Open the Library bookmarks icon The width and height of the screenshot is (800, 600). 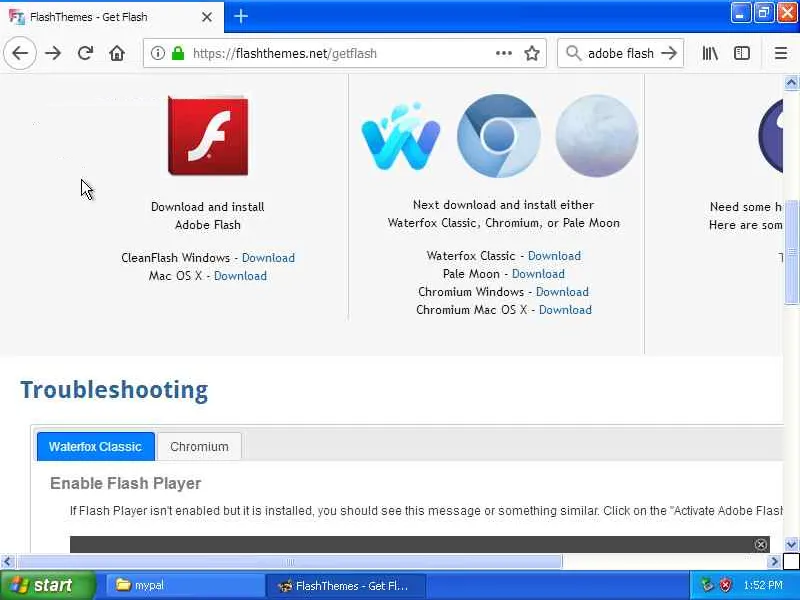coord(710,53)
